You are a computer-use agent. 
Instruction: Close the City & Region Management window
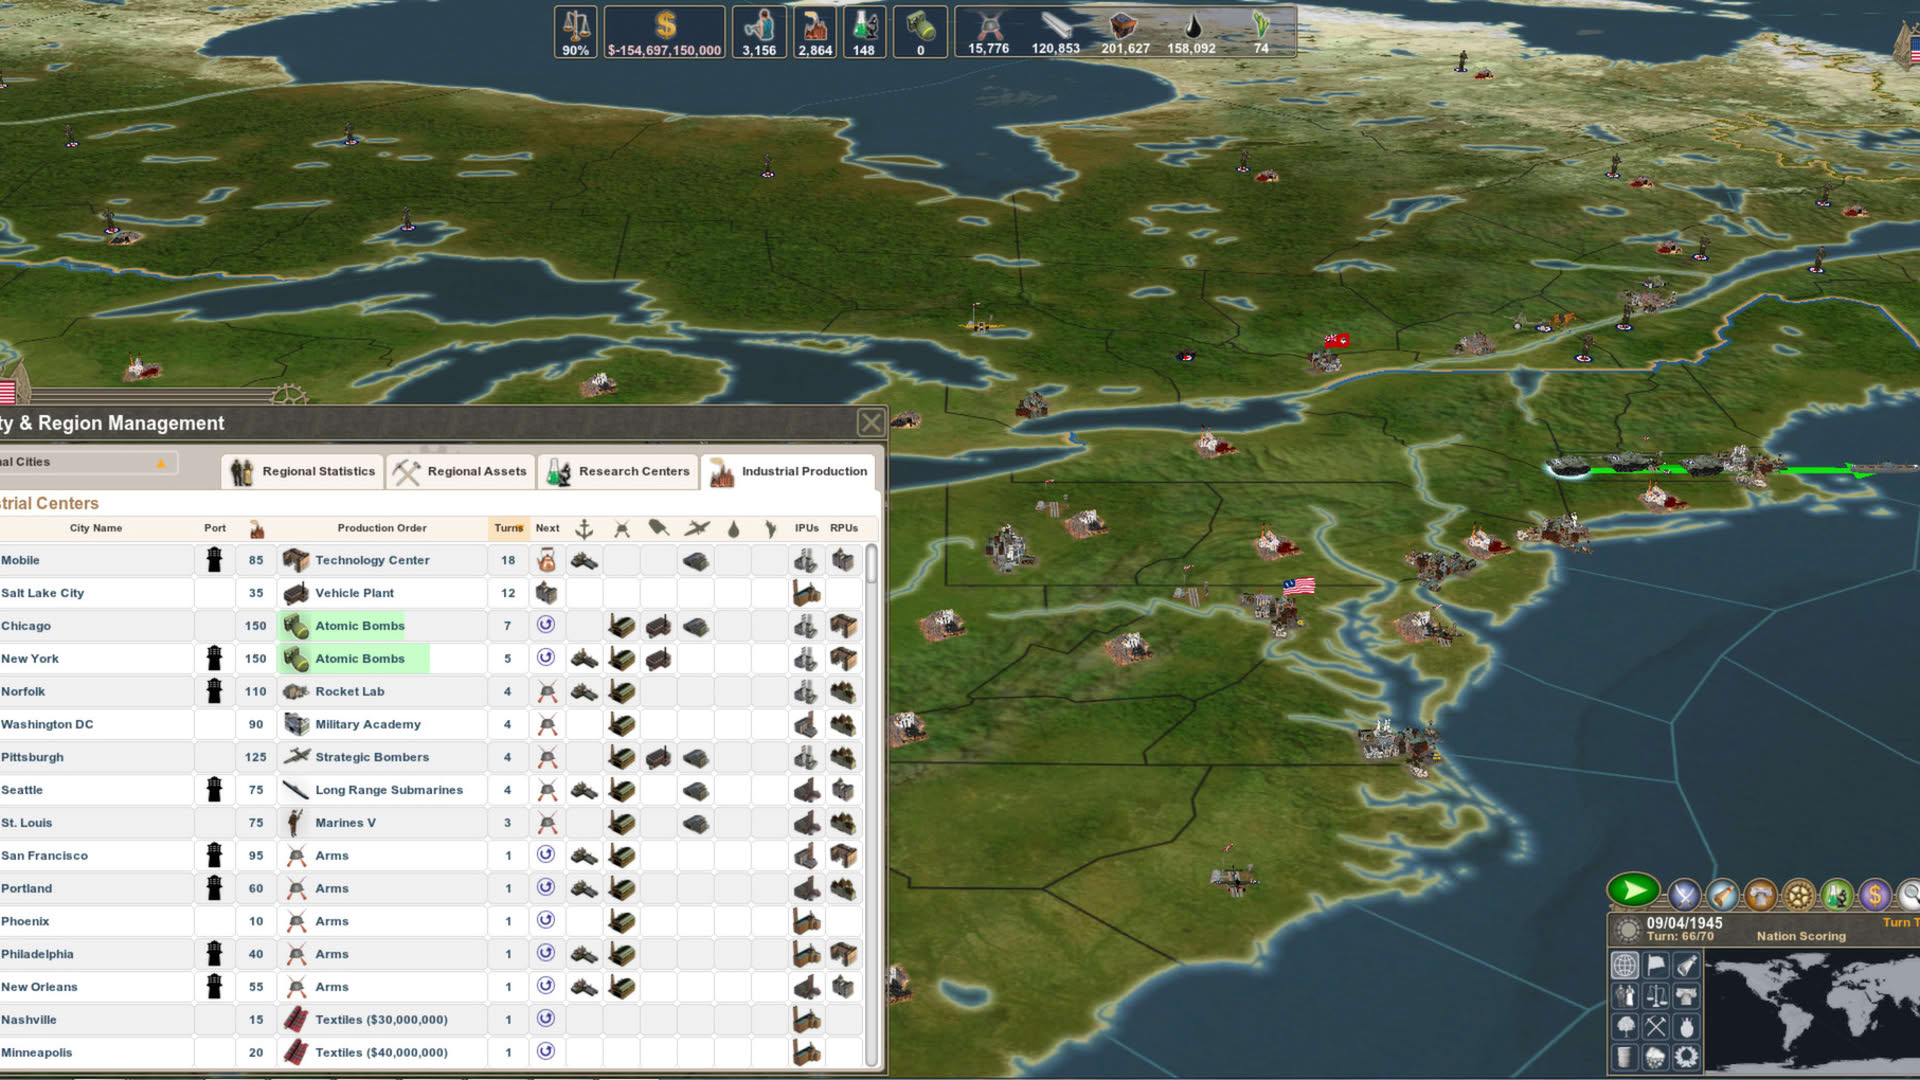871,423
